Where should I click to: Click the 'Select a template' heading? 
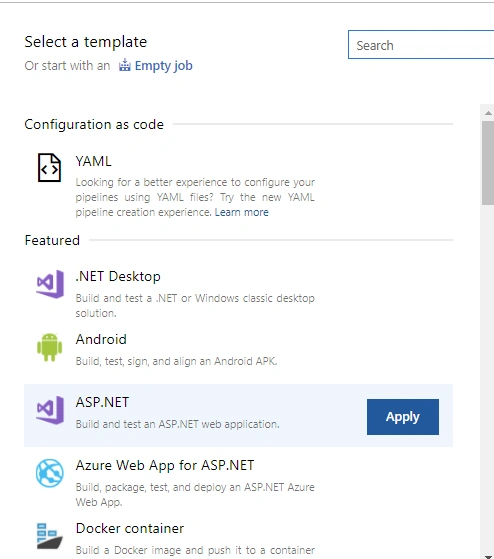click(x=86, y=42)
